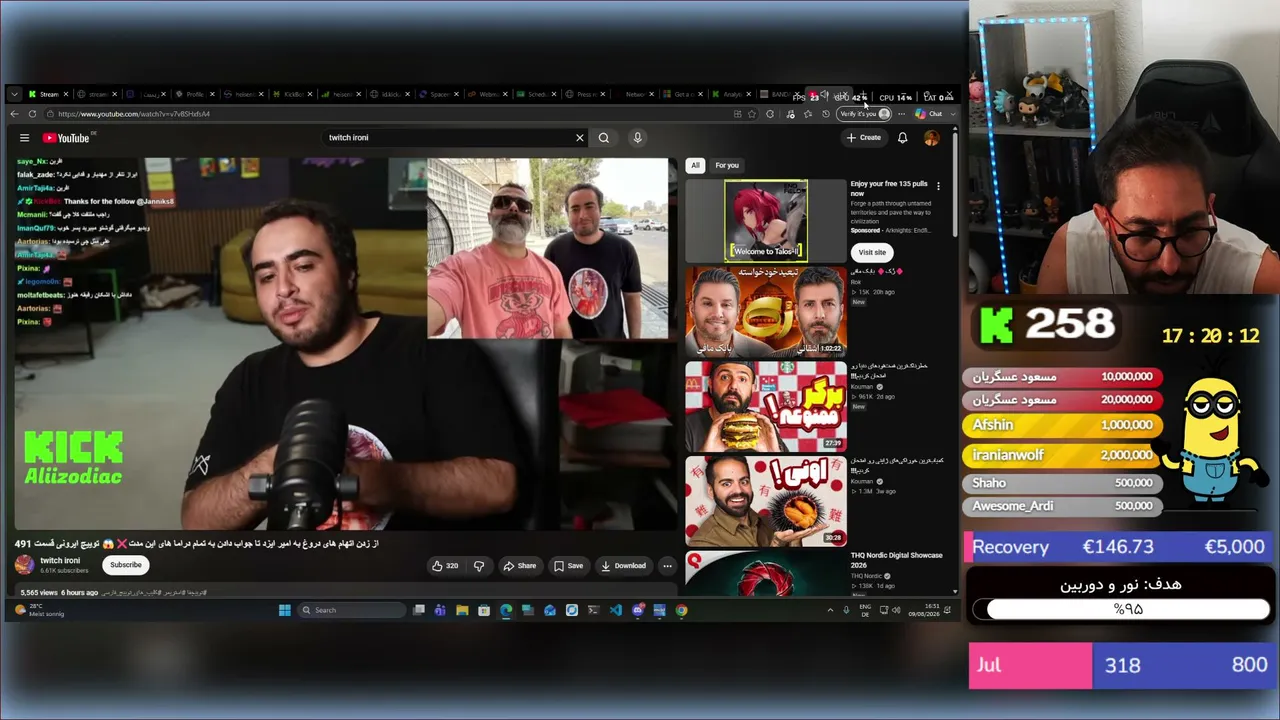Viewport: 1280px width, 720px height.
Task: Open the browser tab search dropdown
Action: coord(13,95)
